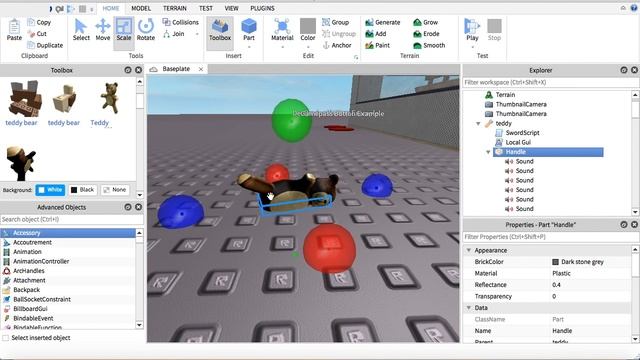
Task: Click the Search object field
Action: click(x=72, y=220)
